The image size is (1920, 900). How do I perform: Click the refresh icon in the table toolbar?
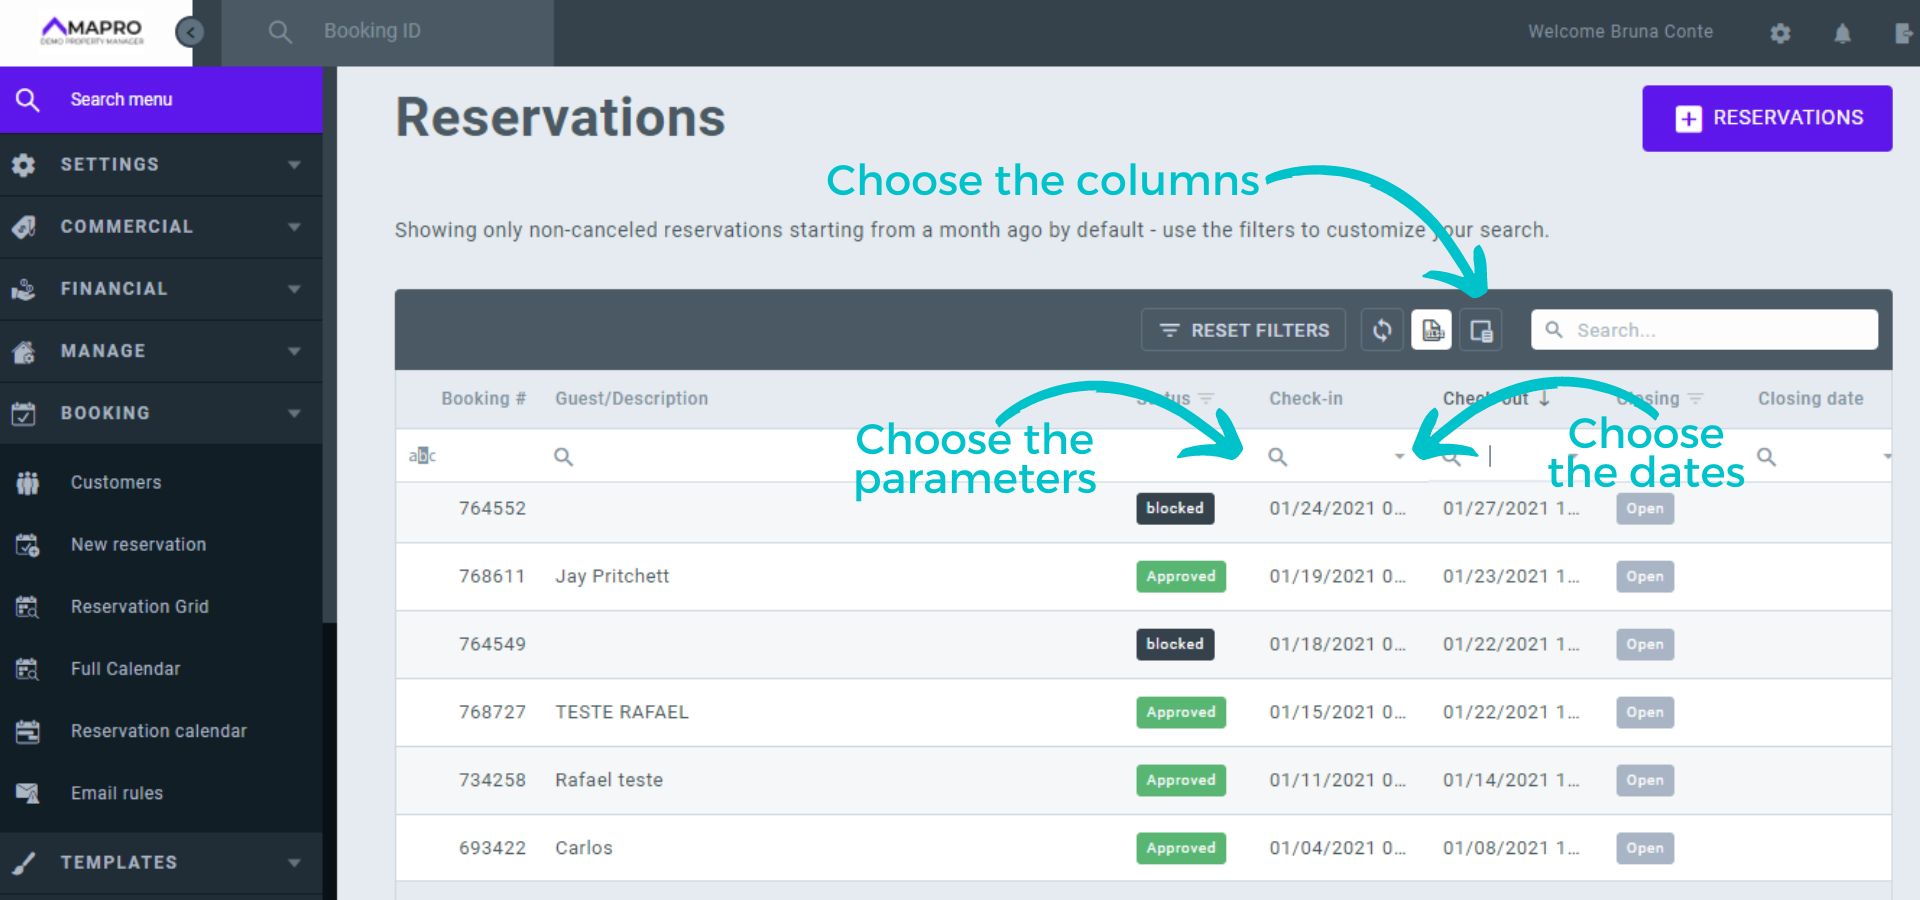[x=1381, y=330]
